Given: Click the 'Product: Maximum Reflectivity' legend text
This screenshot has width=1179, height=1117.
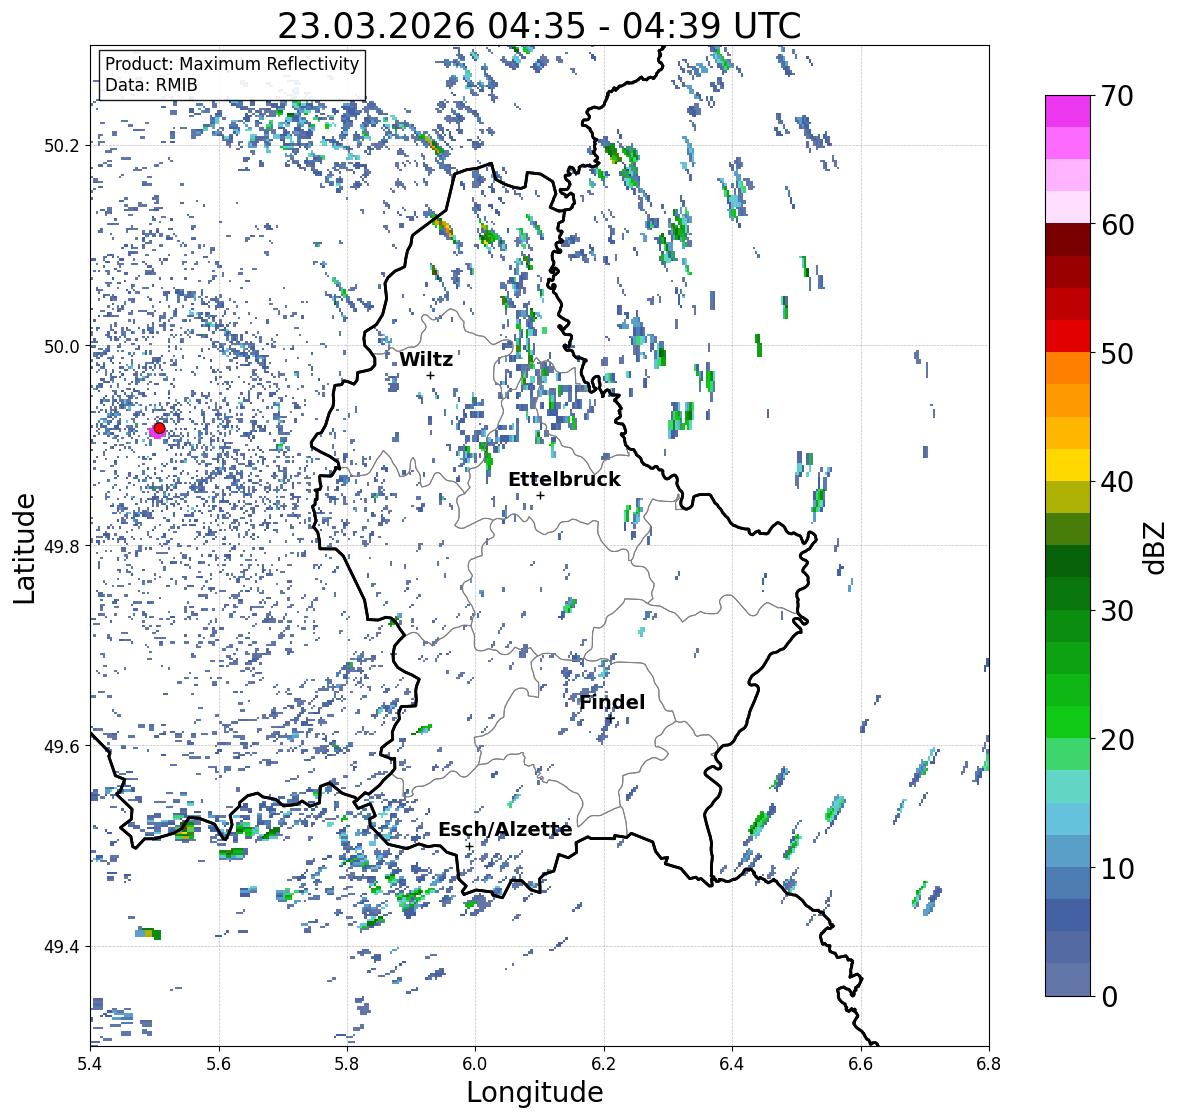Looking at the screenshot, I should (x=232, y=64).
